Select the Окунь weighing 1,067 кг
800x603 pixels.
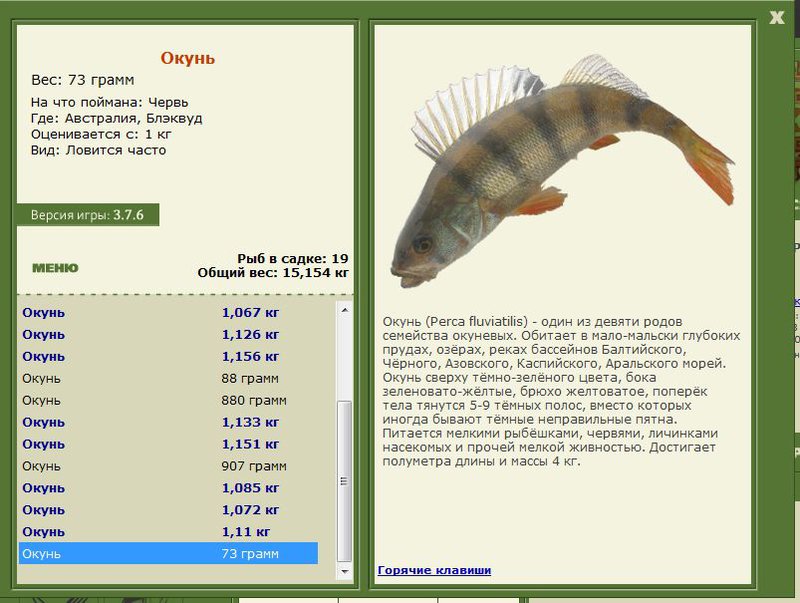pos(168,312)
